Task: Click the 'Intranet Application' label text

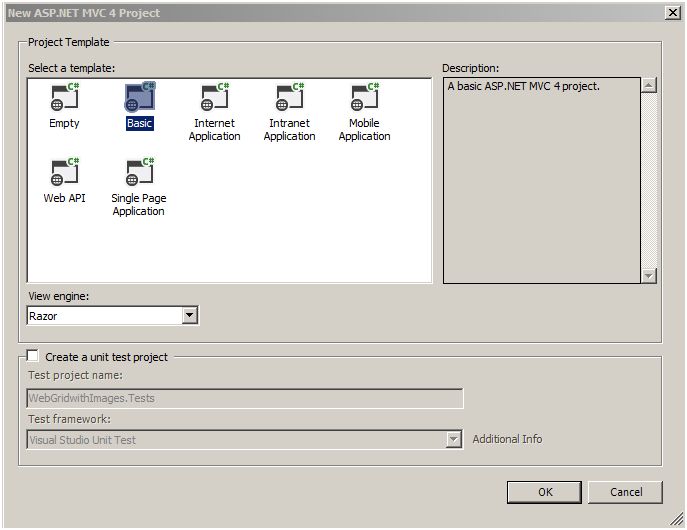Action: point(290,130)
